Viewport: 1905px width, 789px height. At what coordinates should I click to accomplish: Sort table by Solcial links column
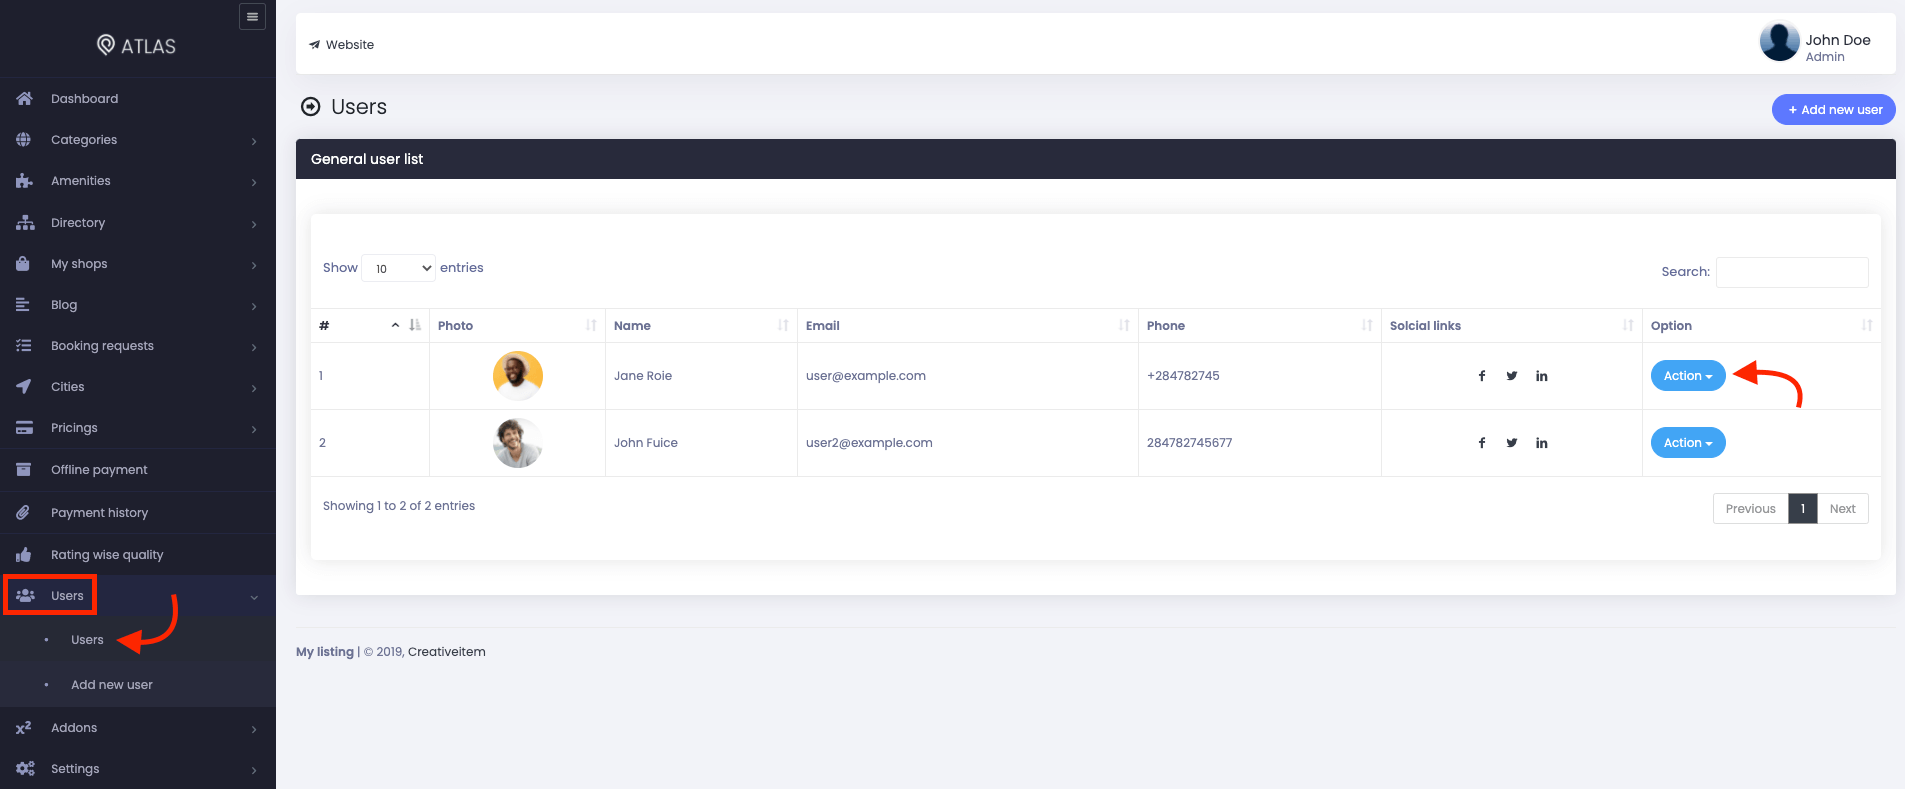(x=1511, y=326)
